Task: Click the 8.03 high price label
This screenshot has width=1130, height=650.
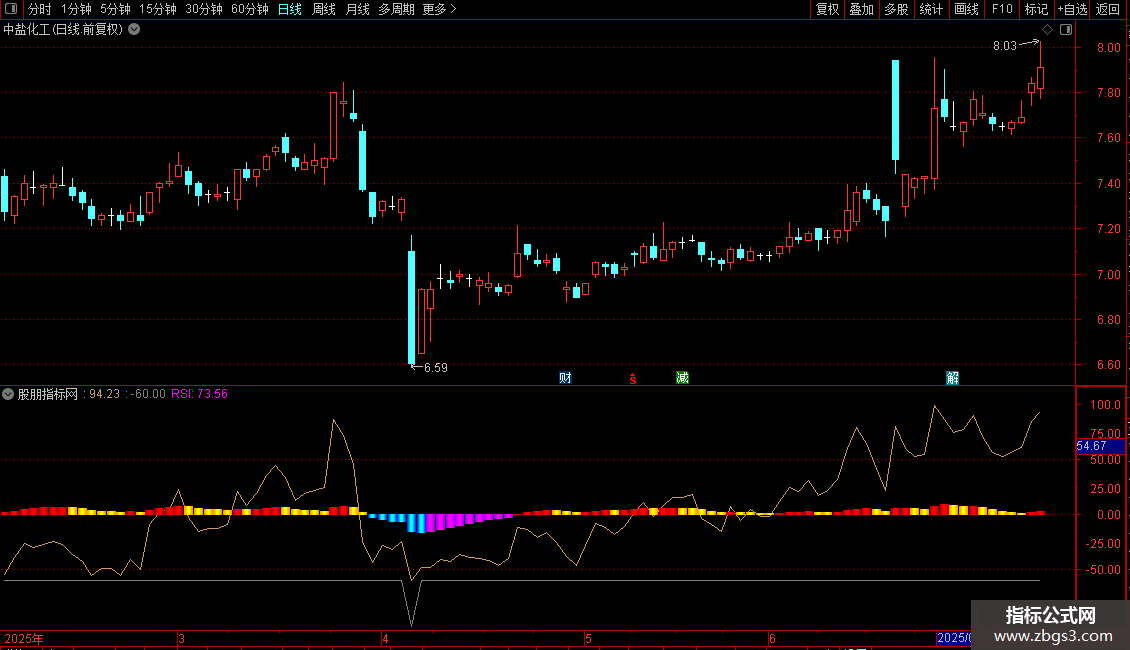Action: pos(1005,45)
